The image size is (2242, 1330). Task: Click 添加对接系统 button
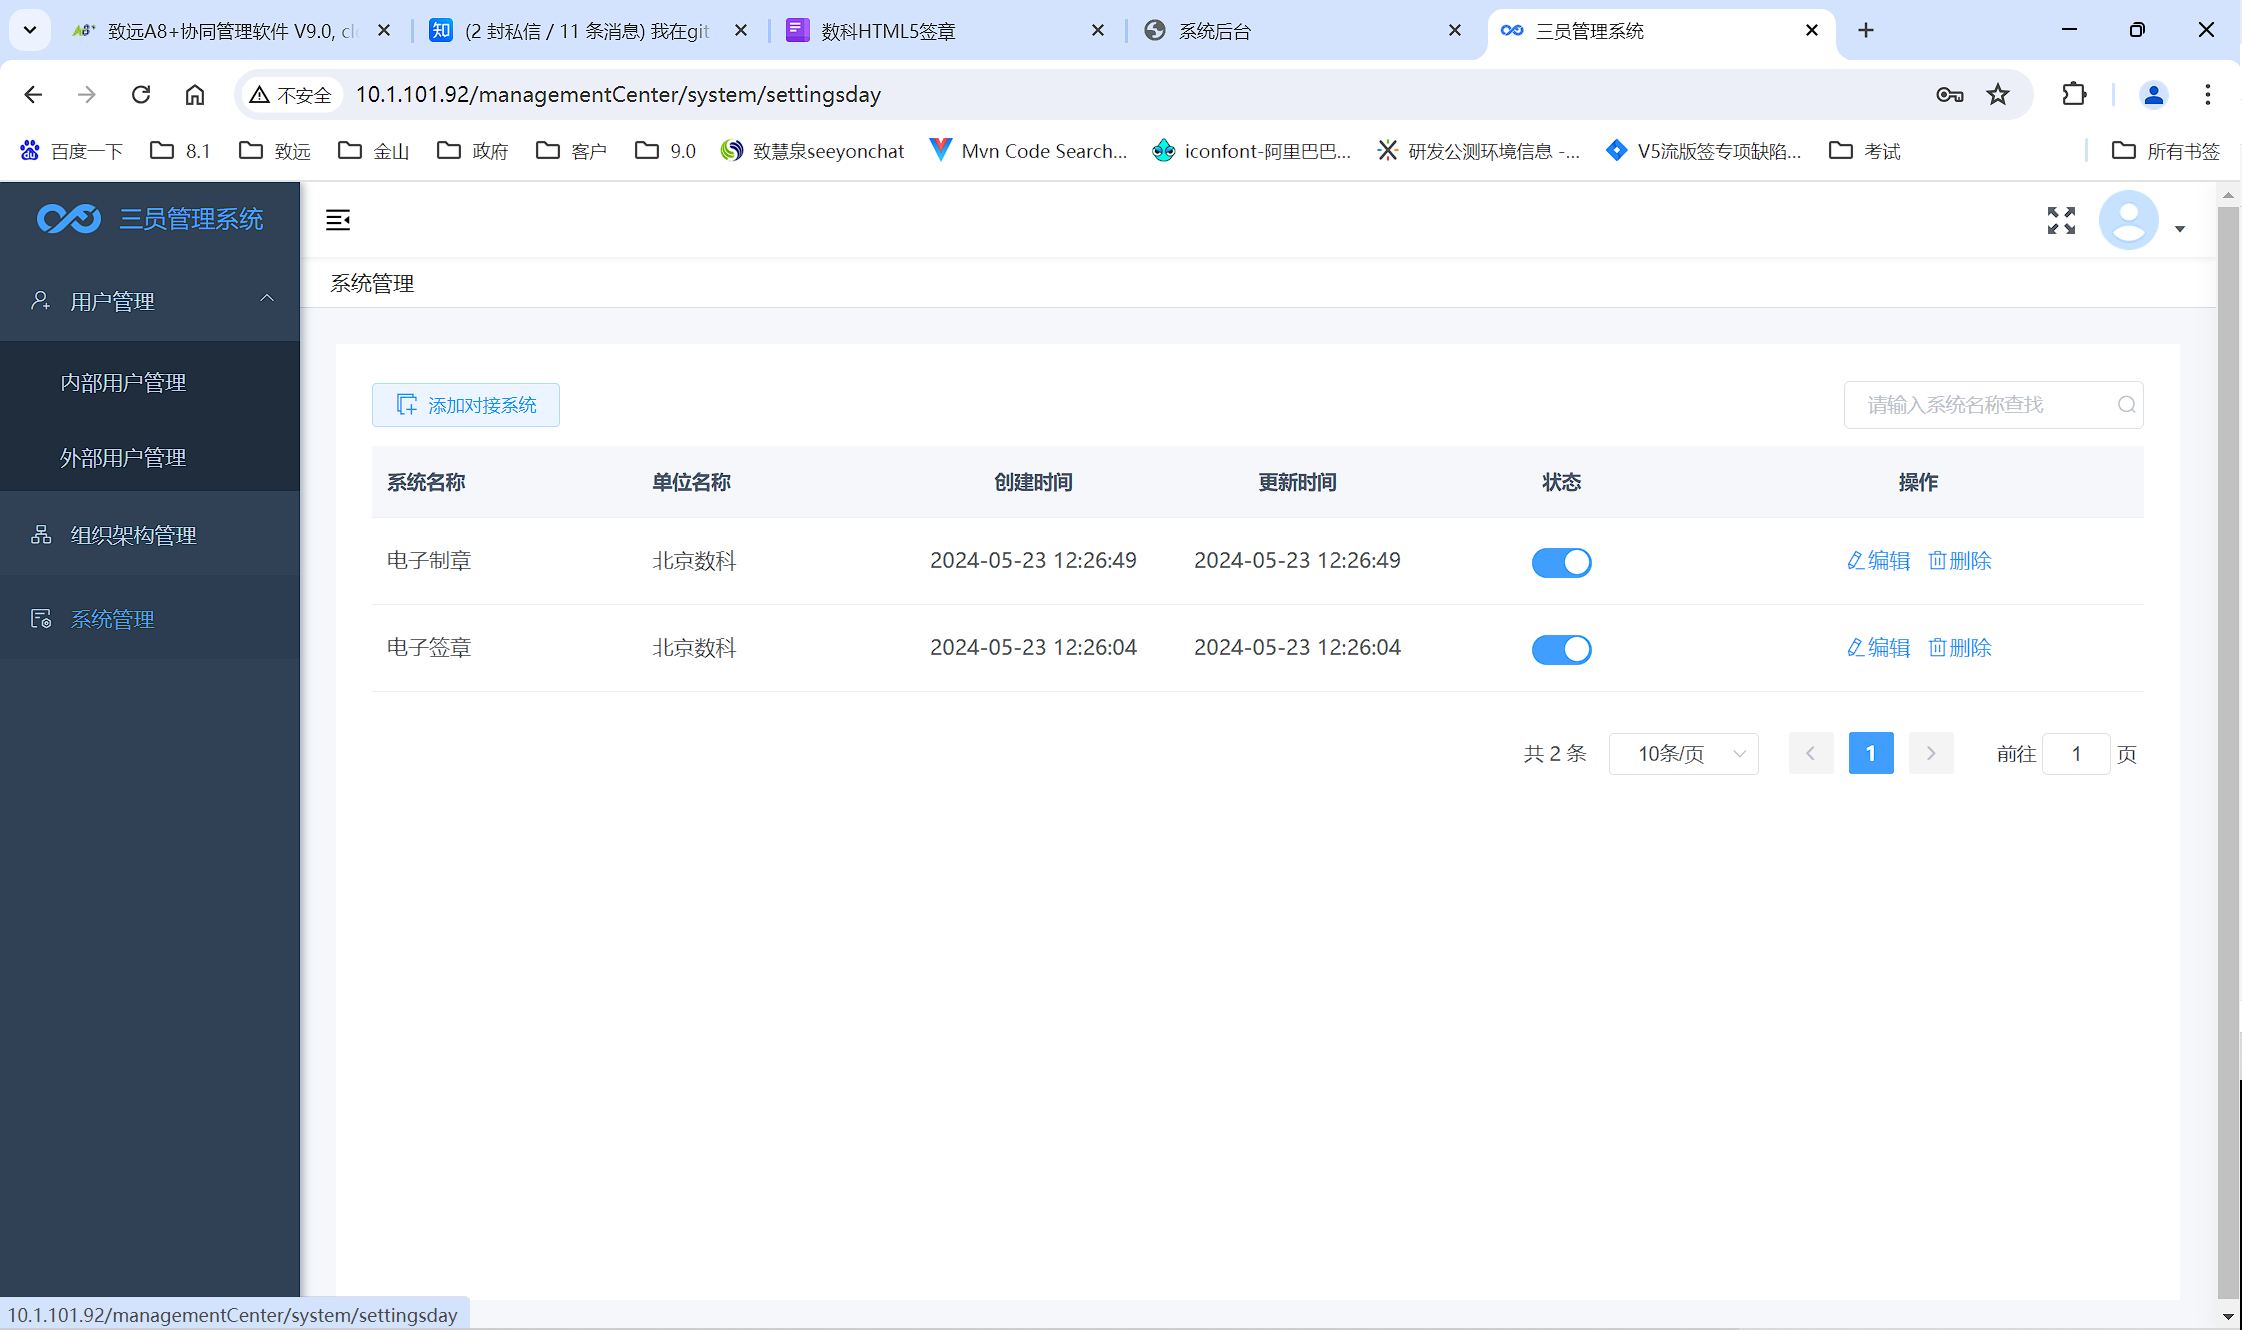[466, 405]
